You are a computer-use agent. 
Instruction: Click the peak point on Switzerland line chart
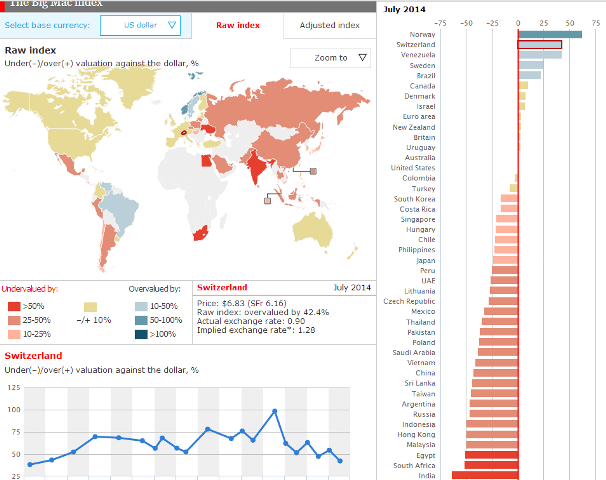click(x=274, y=411)
